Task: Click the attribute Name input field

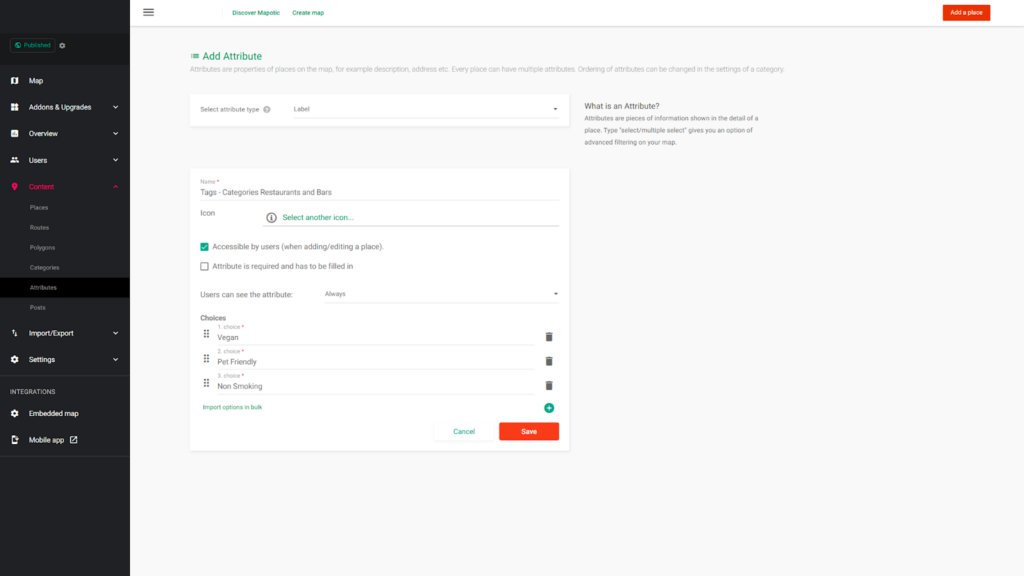Action: coord(379,193)
